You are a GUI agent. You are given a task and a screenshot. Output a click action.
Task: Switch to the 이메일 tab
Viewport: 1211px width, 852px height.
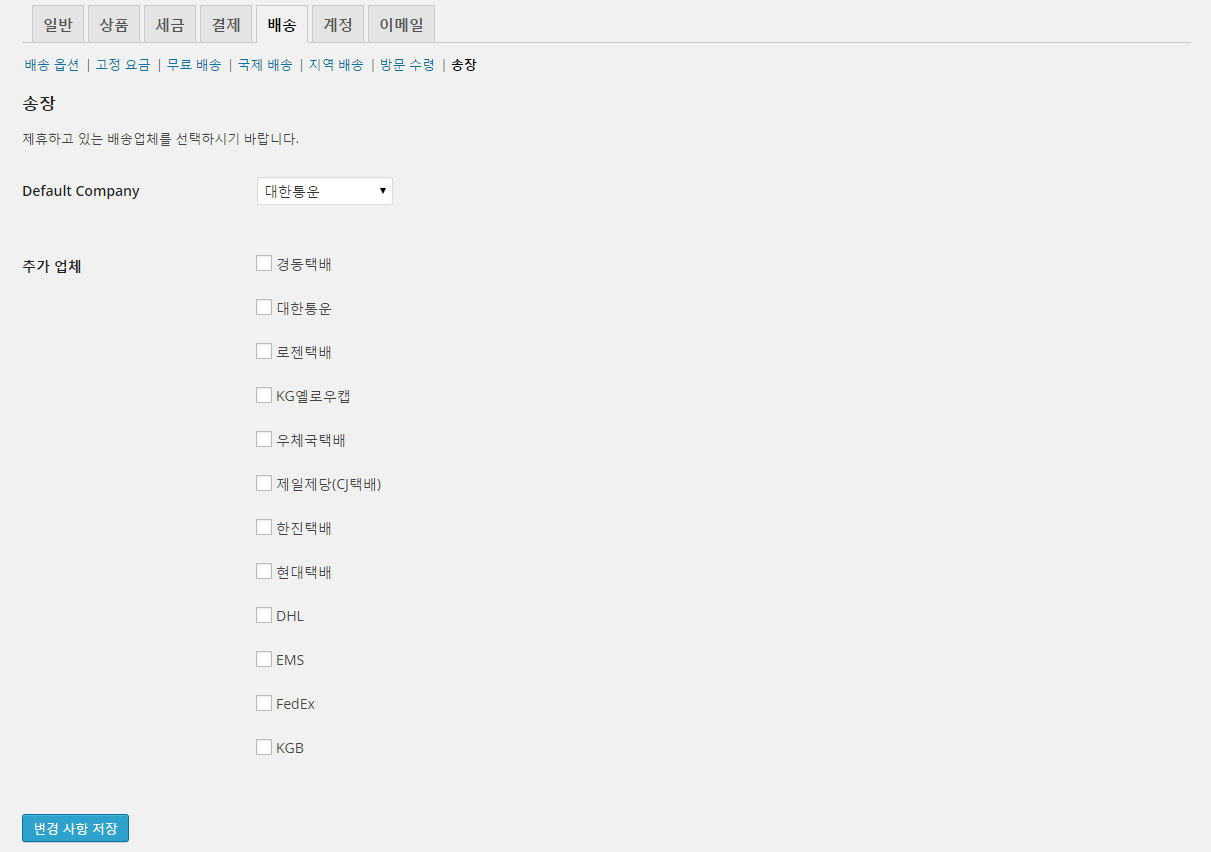click(401, 25)
